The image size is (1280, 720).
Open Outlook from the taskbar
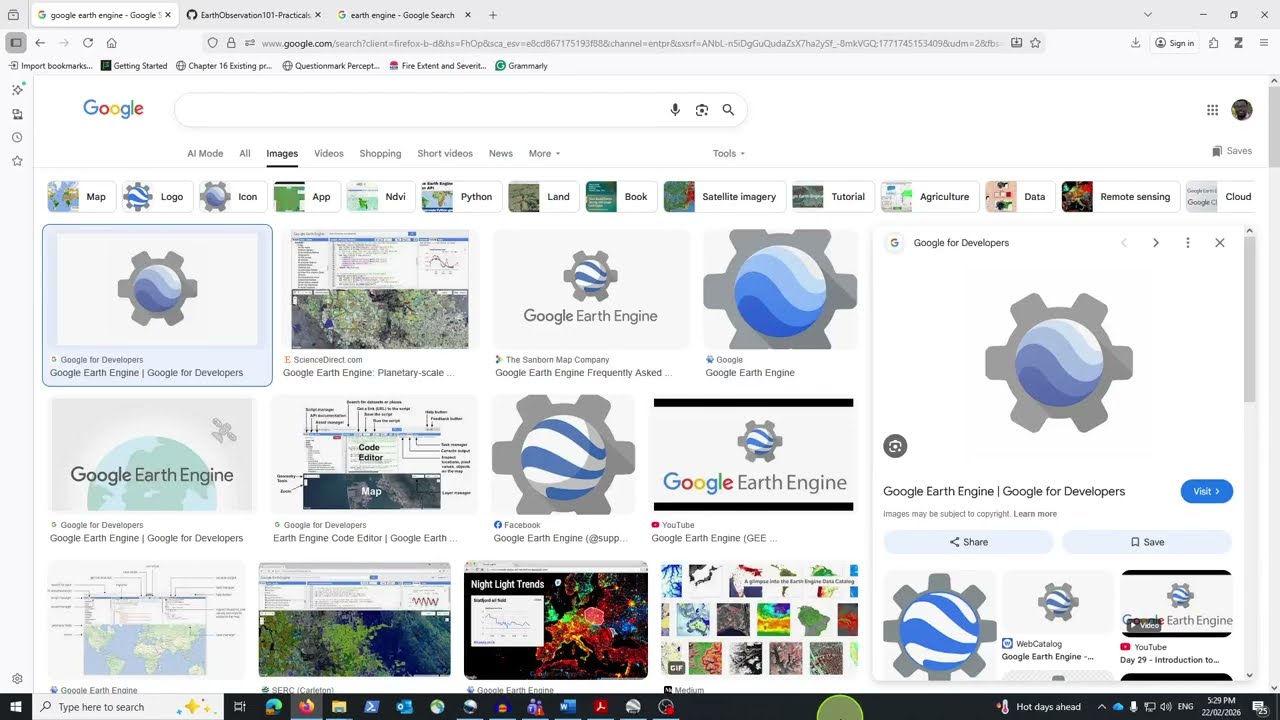point(404,707)
